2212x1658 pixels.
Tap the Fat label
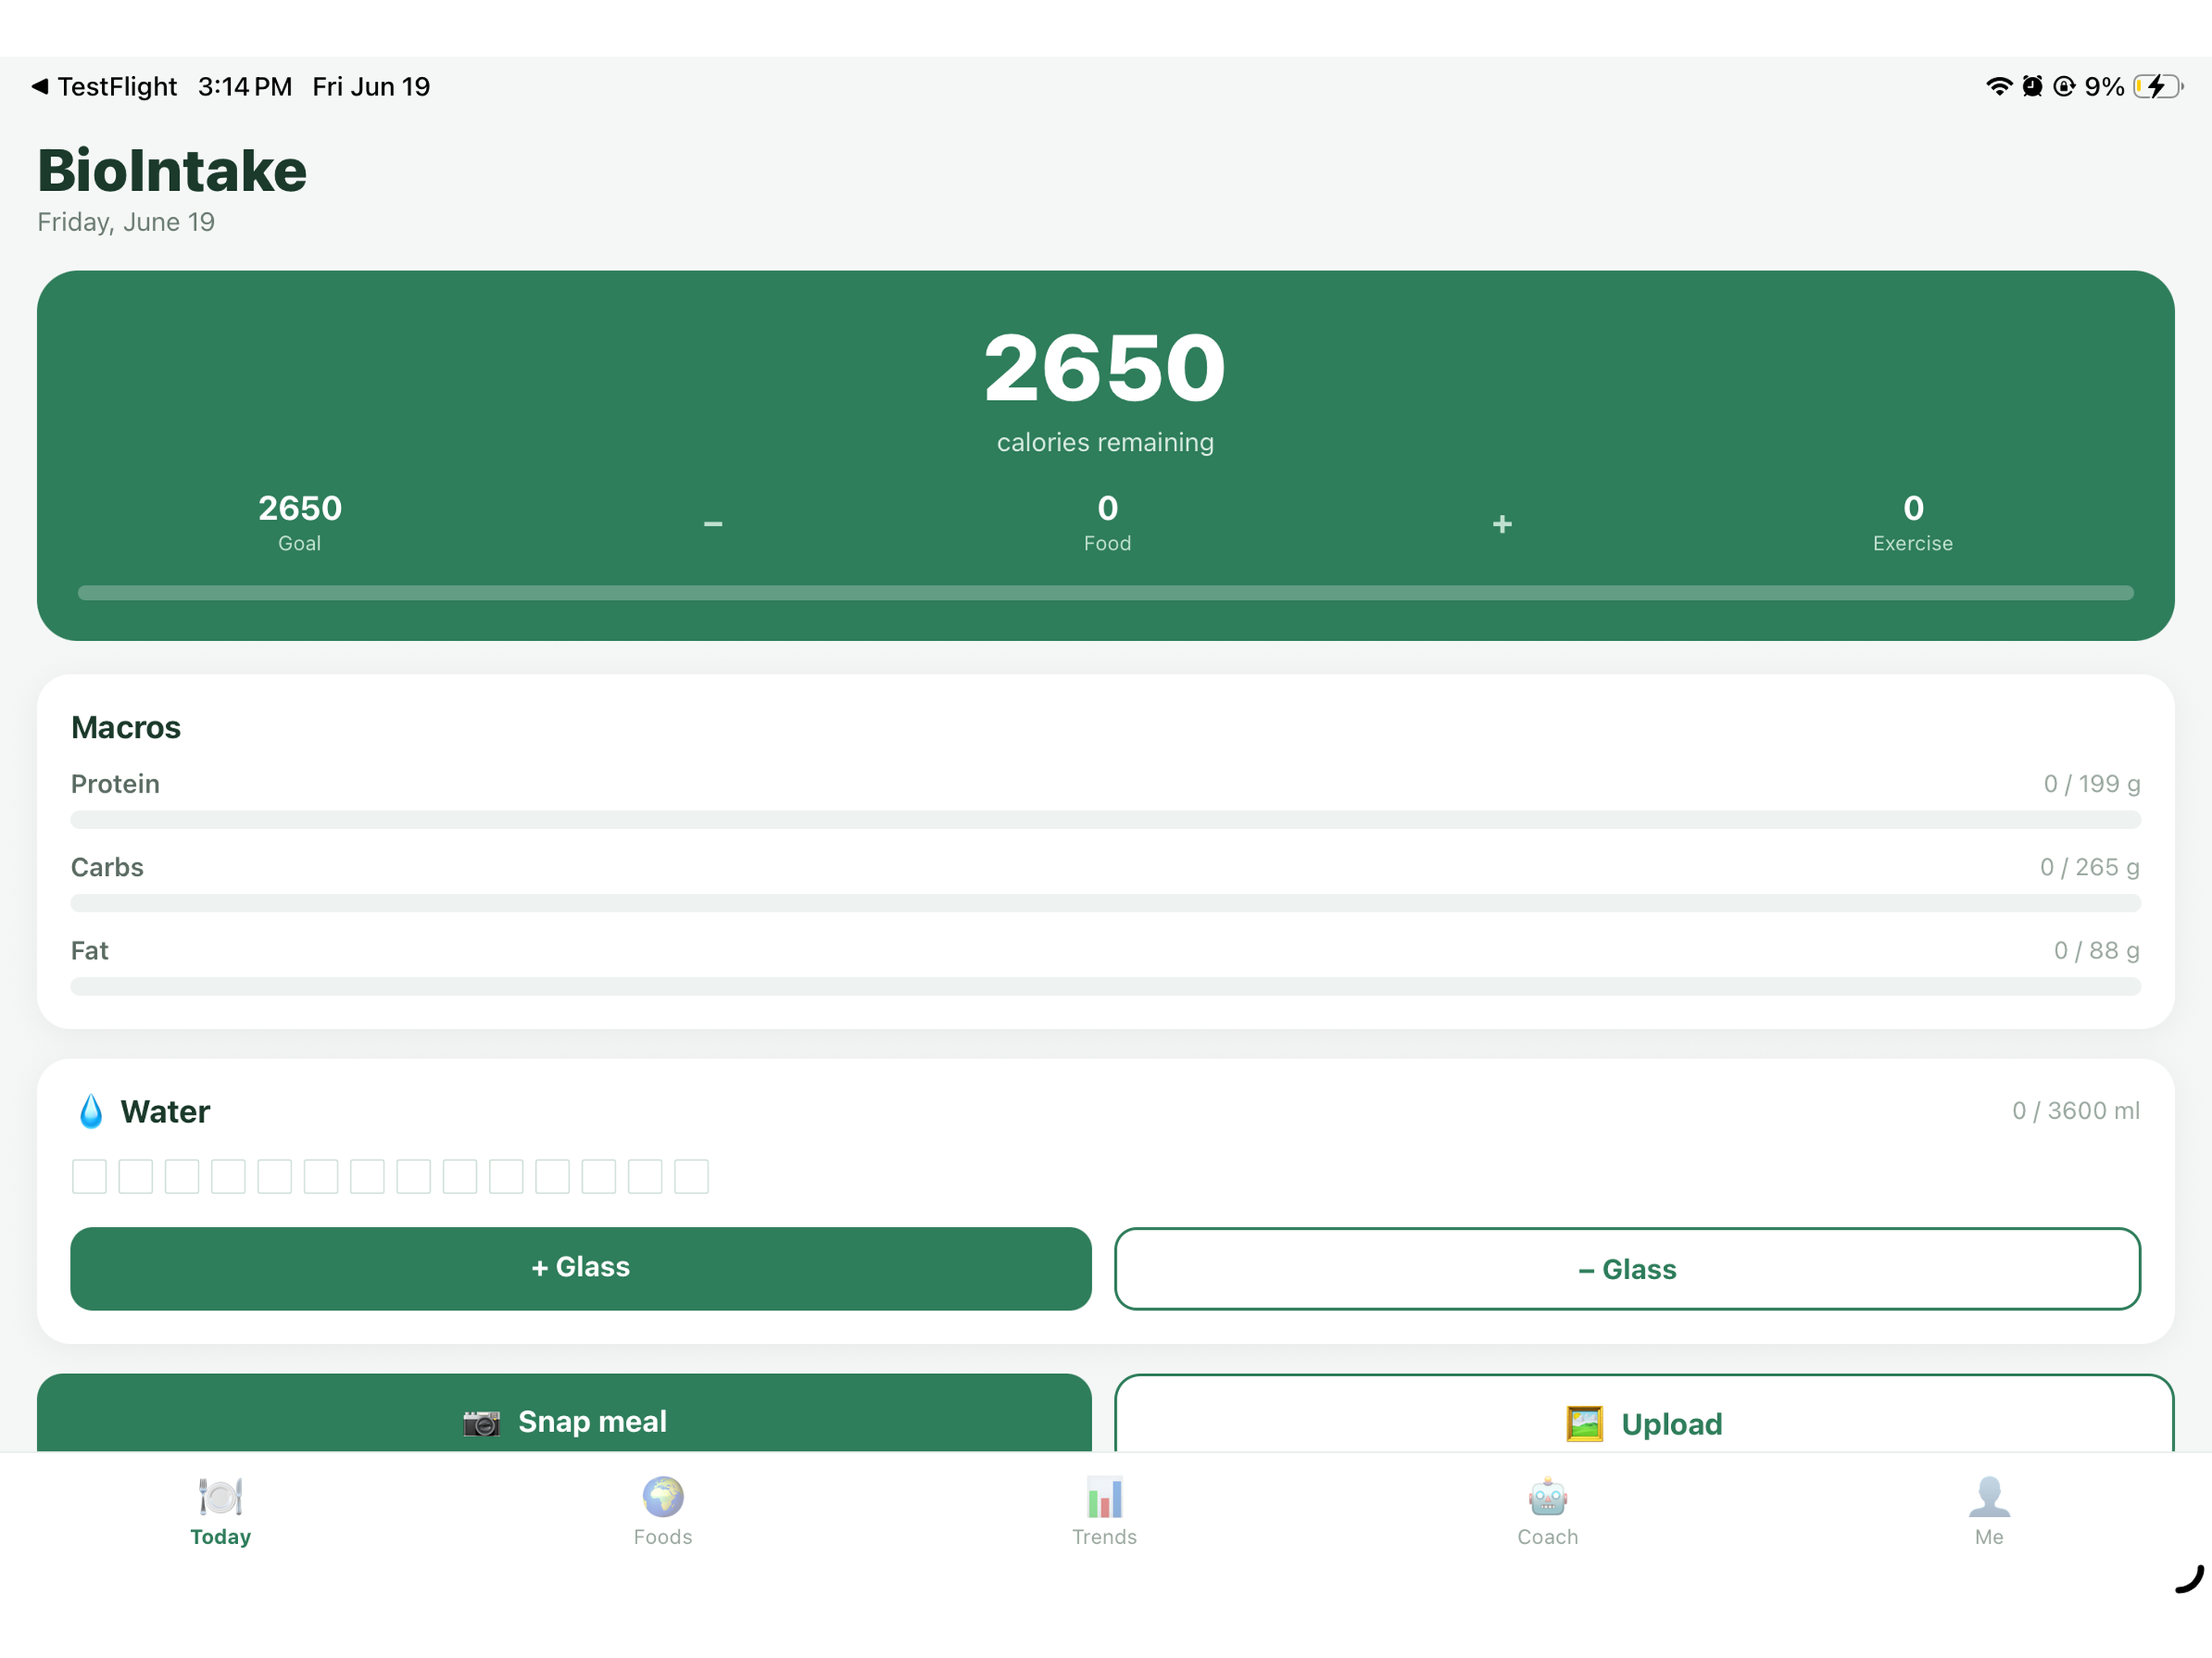tap(90, 950)
